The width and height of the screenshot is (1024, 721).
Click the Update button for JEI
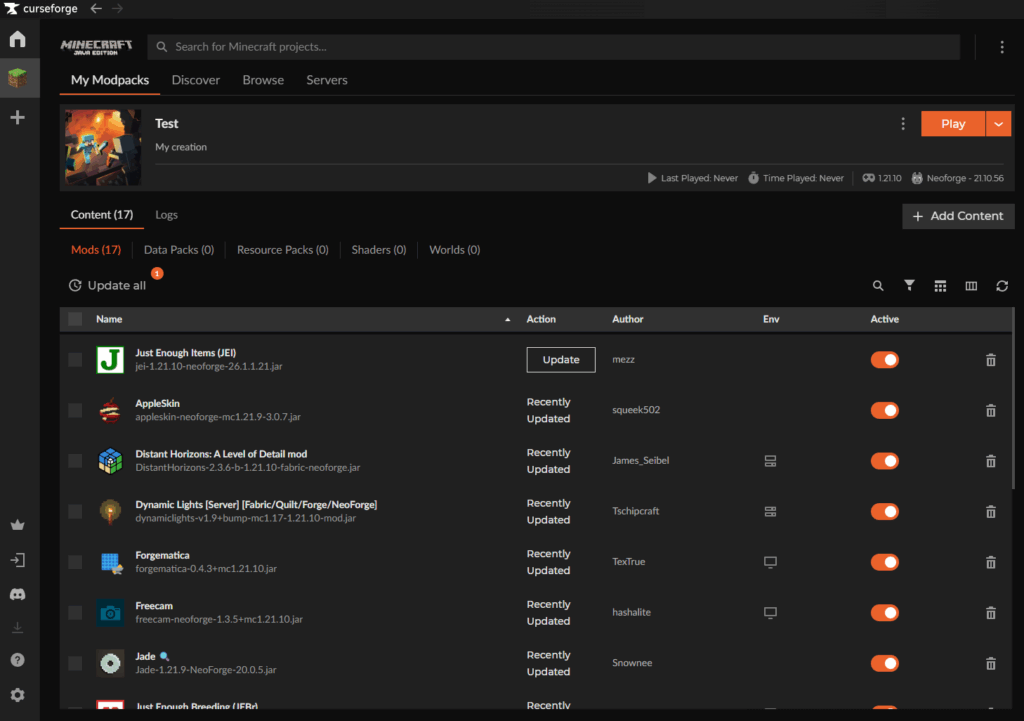tap(560, 360)
